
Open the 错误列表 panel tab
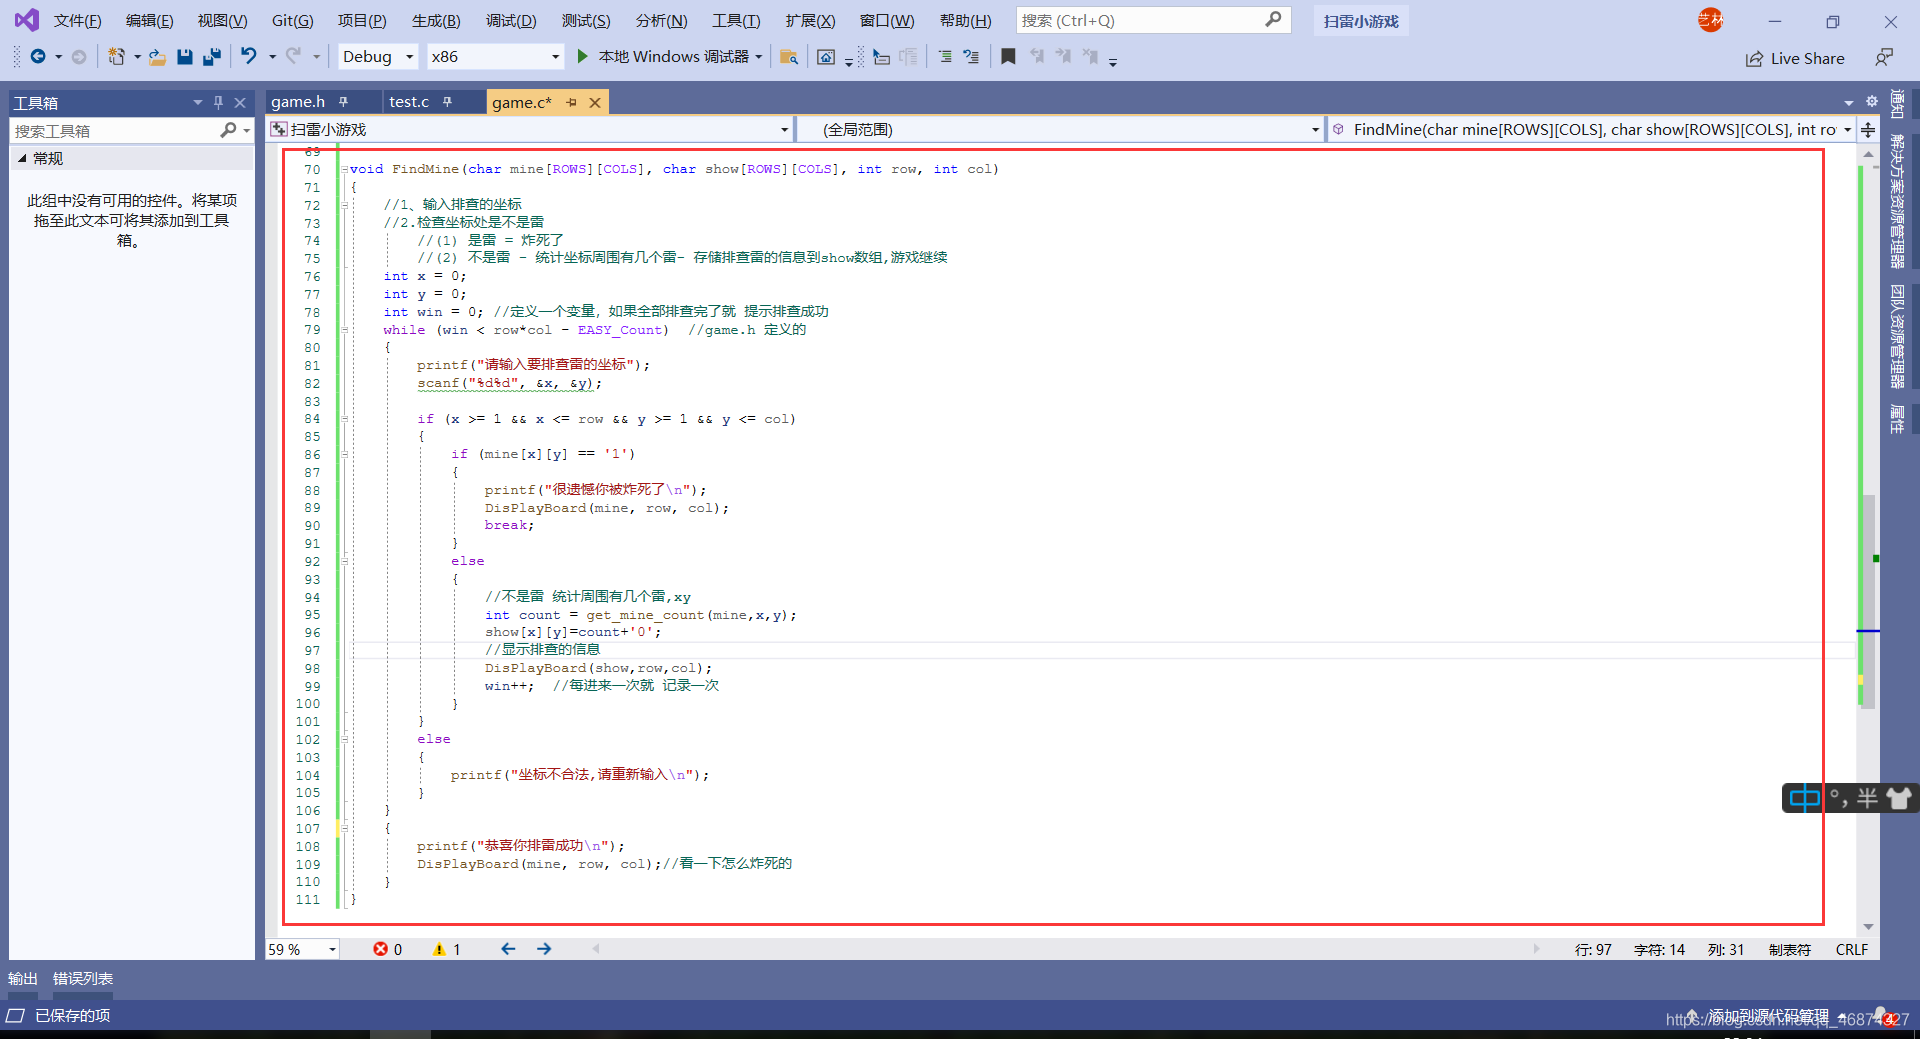tap(83, 978)
